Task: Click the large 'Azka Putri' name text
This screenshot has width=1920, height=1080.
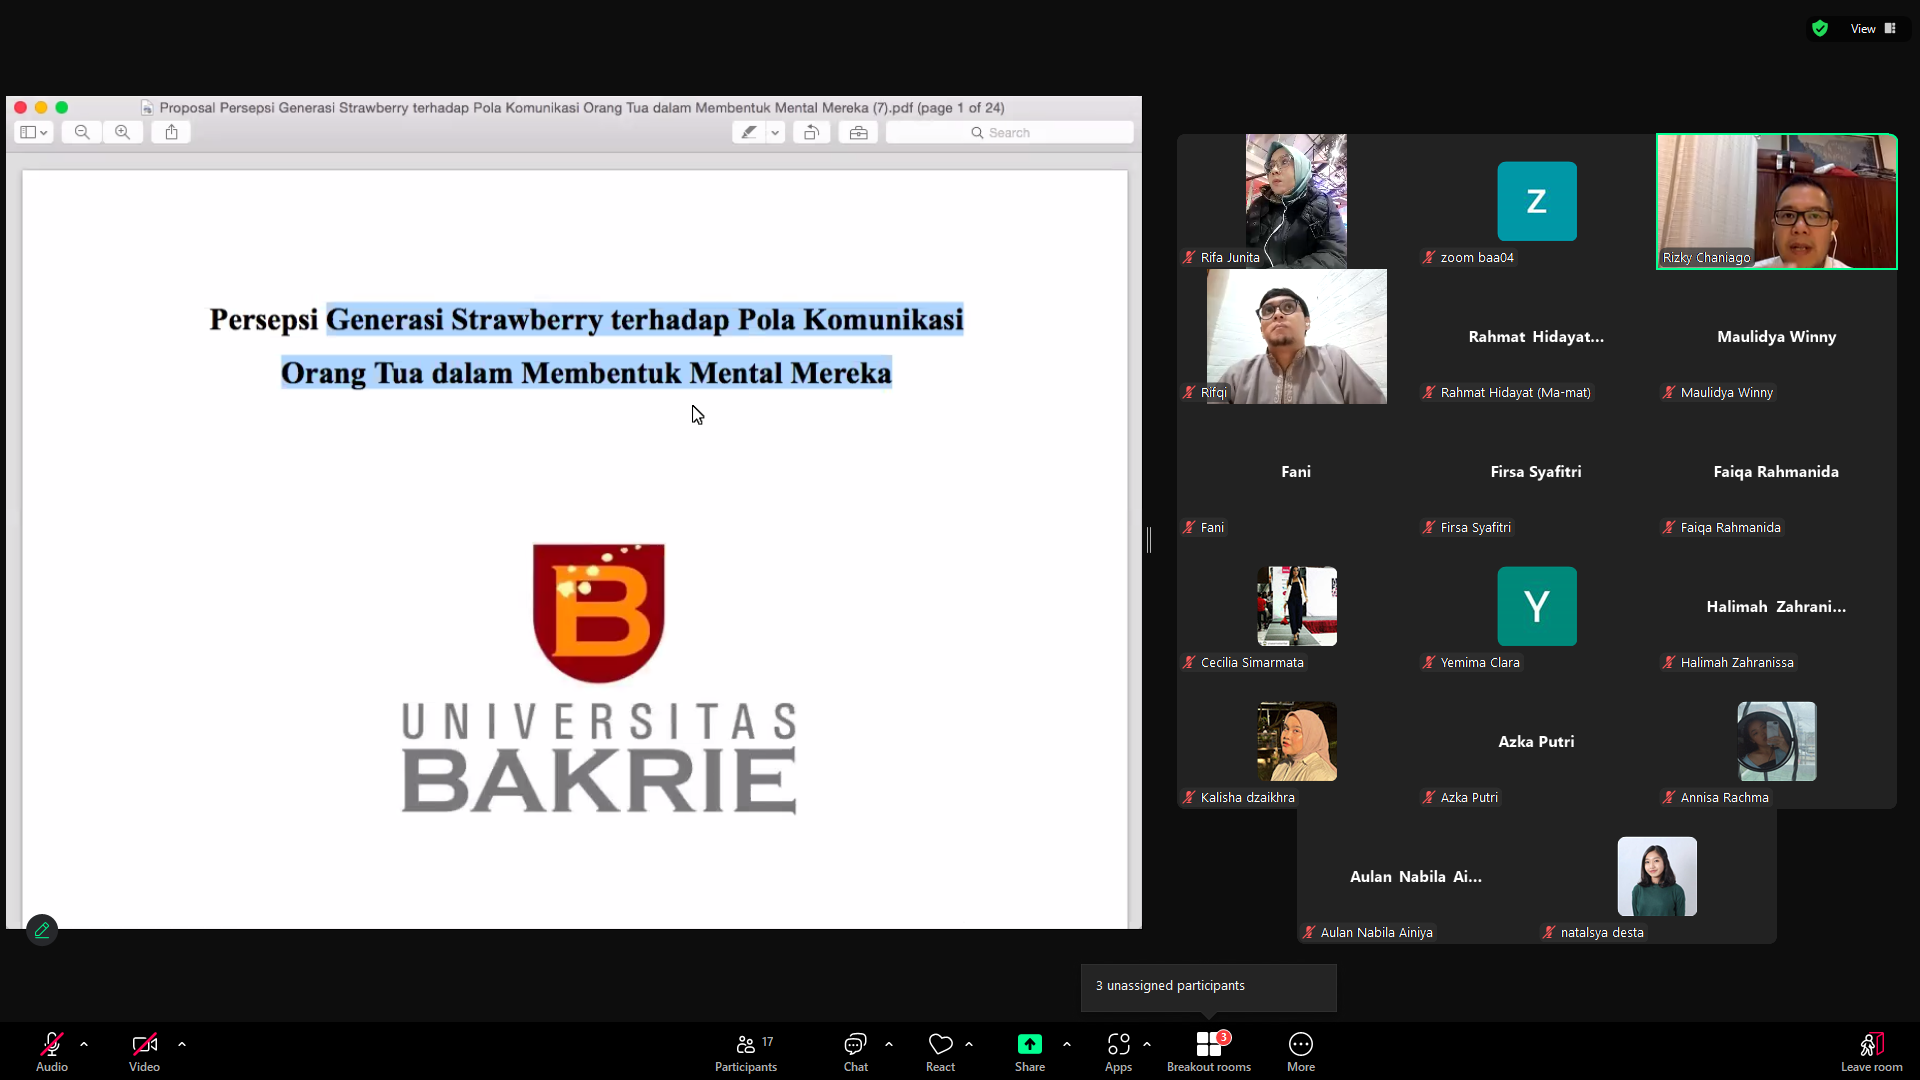Action: tap(1536, 742)
